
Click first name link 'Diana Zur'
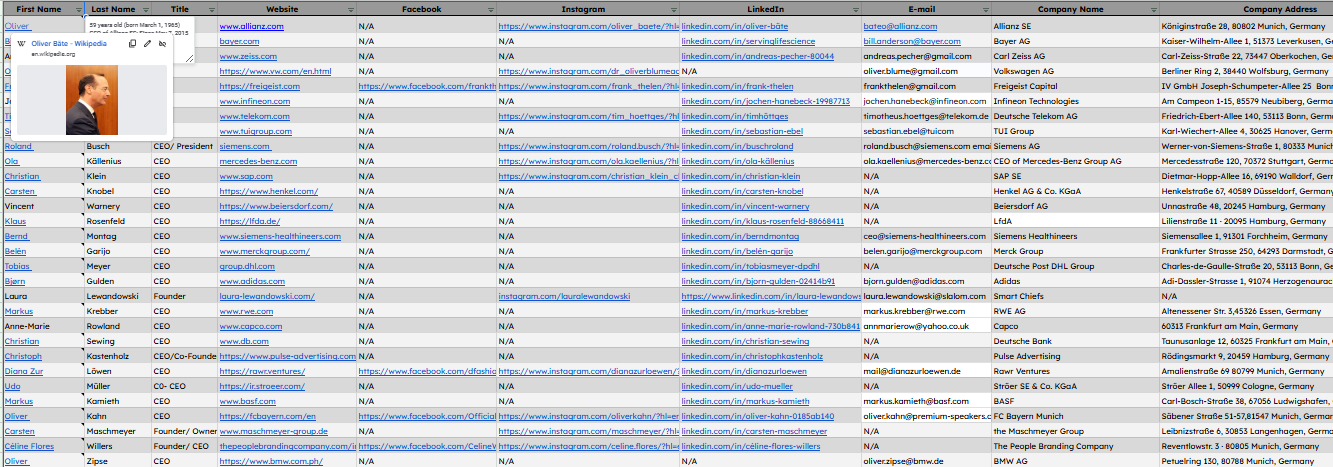[x=24, y=371]
